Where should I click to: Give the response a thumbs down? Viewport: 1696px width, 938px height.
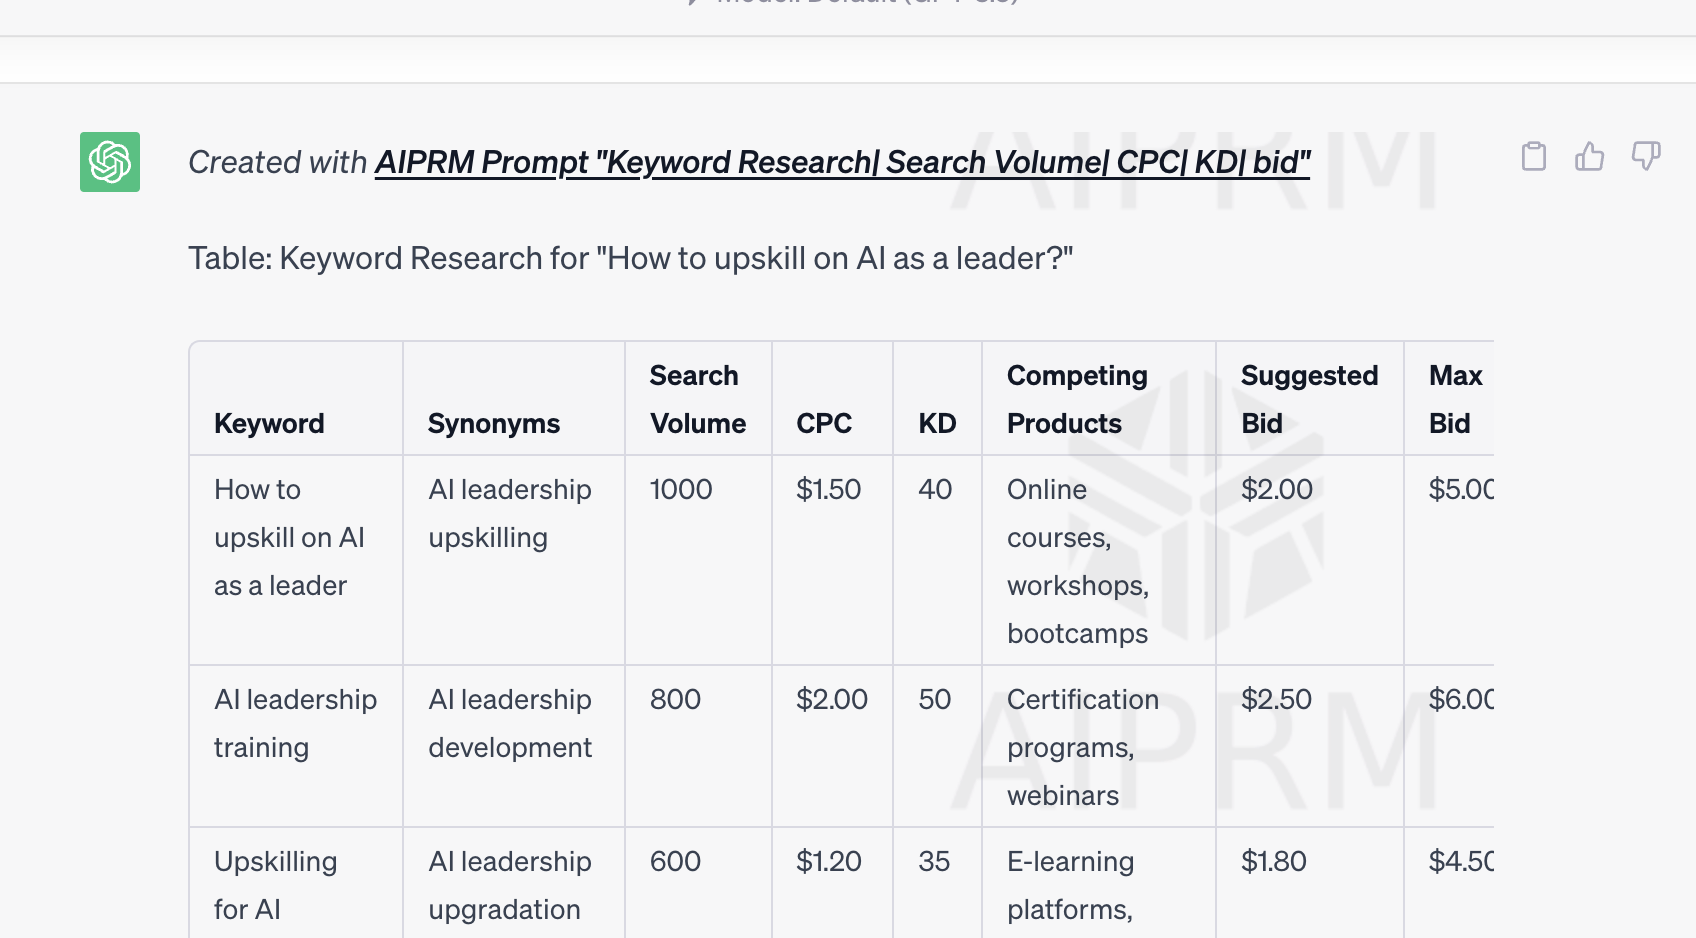pos(1645,156)
